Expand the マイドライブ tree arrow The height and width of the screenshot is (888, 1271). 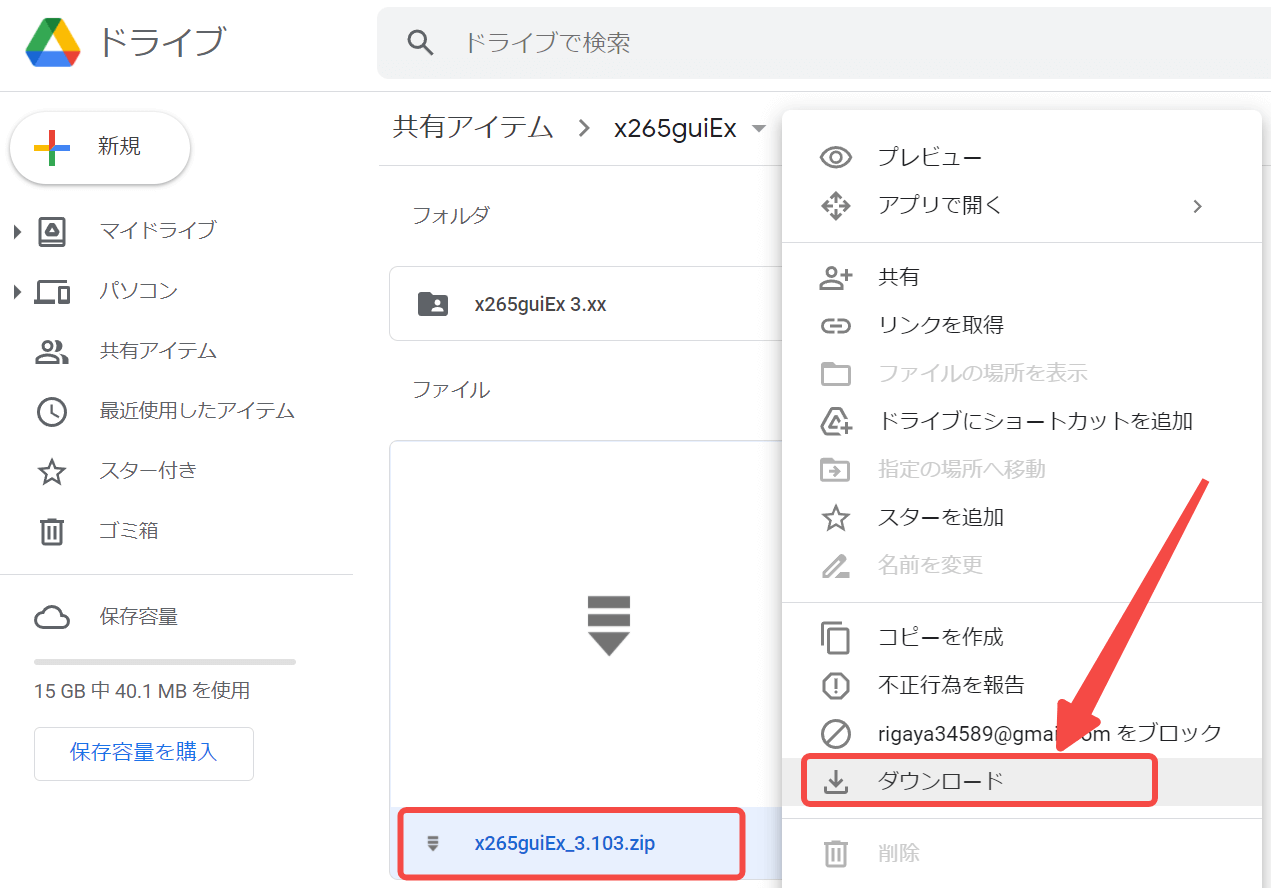click(17, 232)
